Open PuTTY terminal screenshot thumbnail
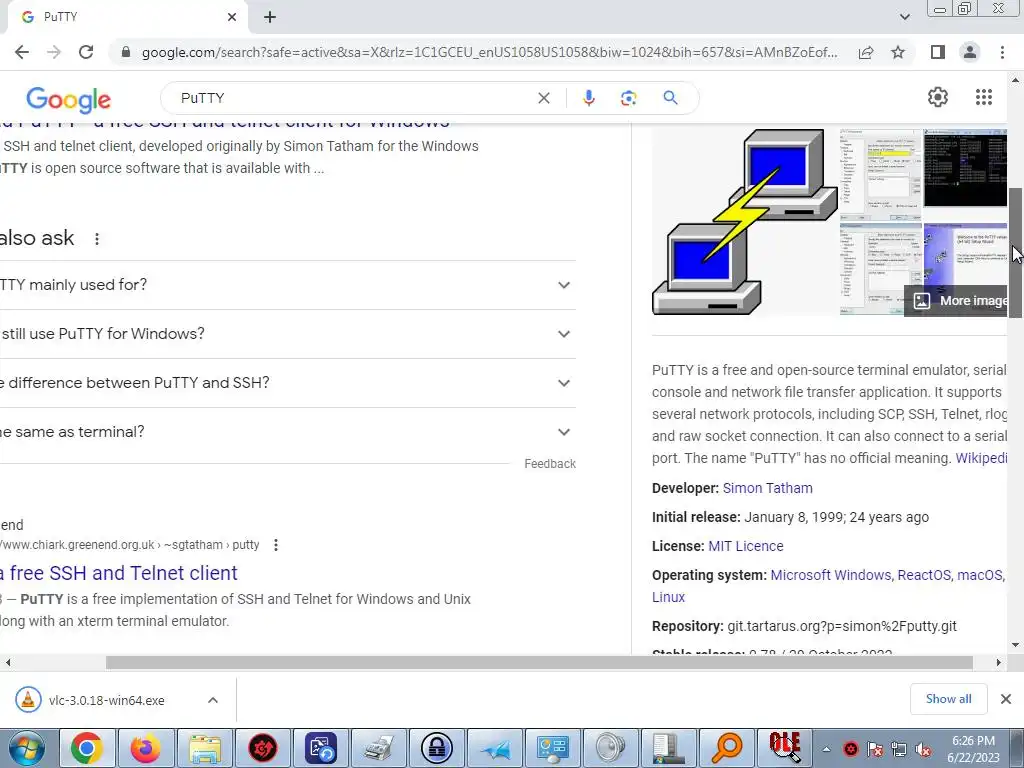1024x768 pixels. (x=965, y=168)
